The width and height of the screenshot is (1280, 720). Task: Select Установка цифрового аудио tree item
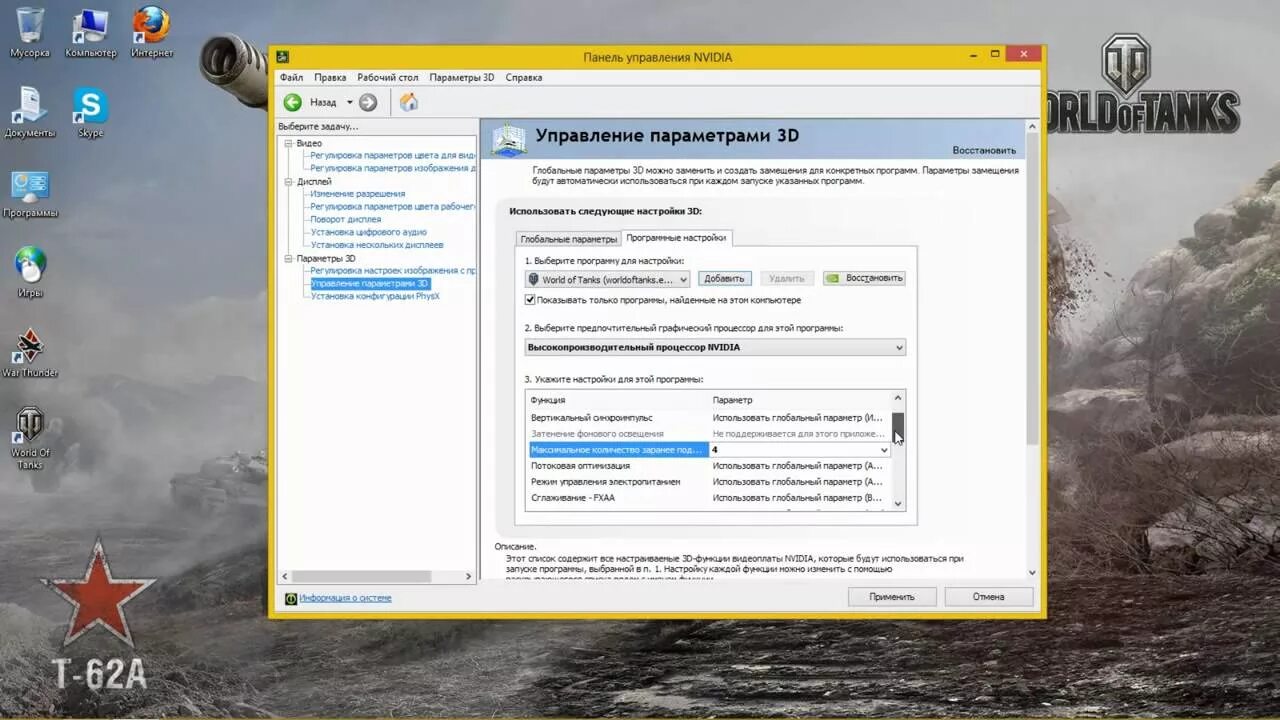point(368,232)
